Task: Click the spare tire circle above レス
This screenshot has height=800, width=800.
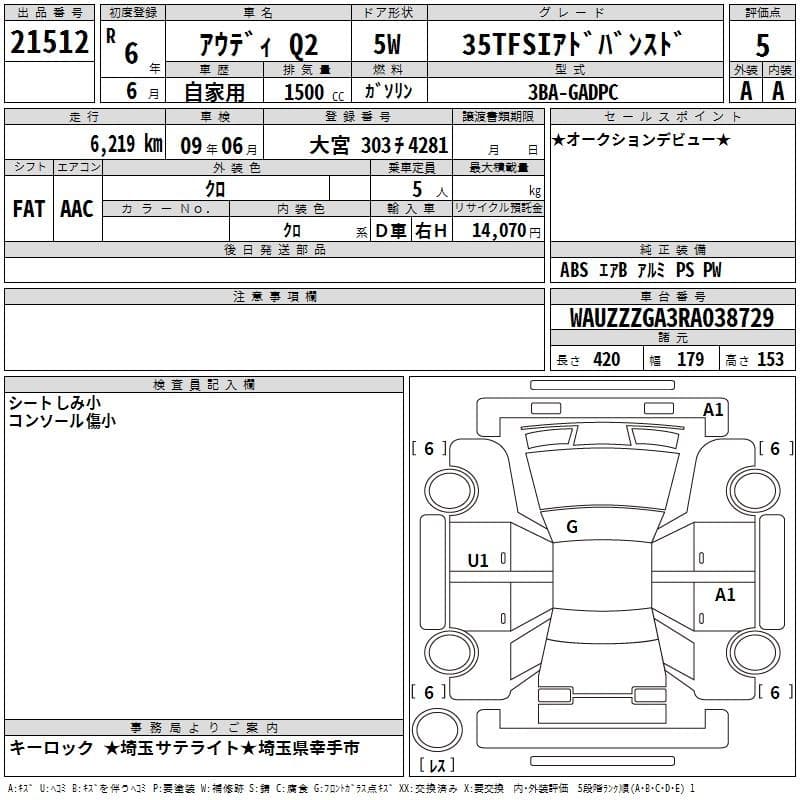Action: [x=437, y=729]
